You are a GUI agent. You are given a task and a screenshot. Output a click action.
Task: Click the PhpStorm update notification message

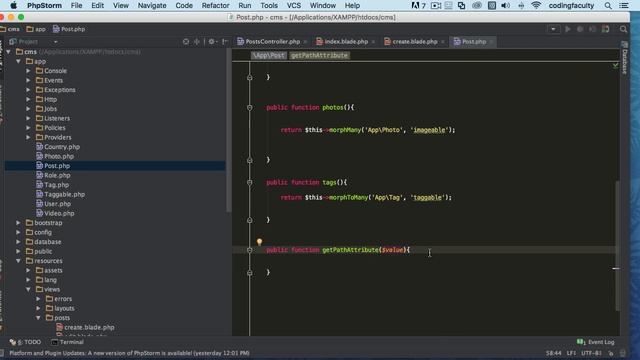coord(129,353)
